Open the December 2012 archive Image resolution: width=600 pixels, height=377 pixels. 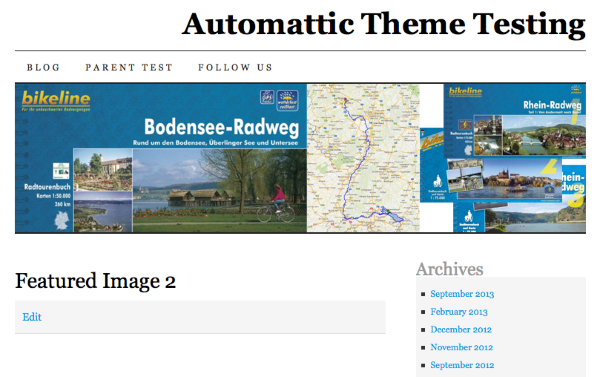461,330
